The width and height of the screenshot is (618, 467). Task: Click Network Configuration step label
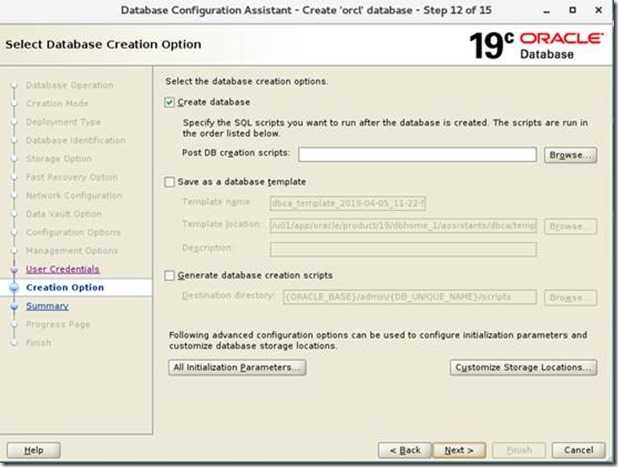74,195
